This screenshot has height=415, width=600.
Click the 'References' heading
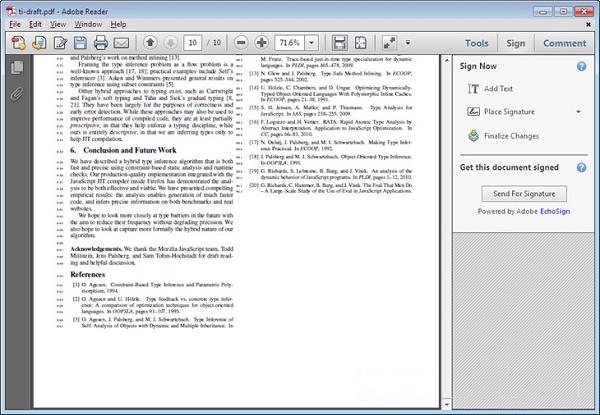[x=88, y=275]
